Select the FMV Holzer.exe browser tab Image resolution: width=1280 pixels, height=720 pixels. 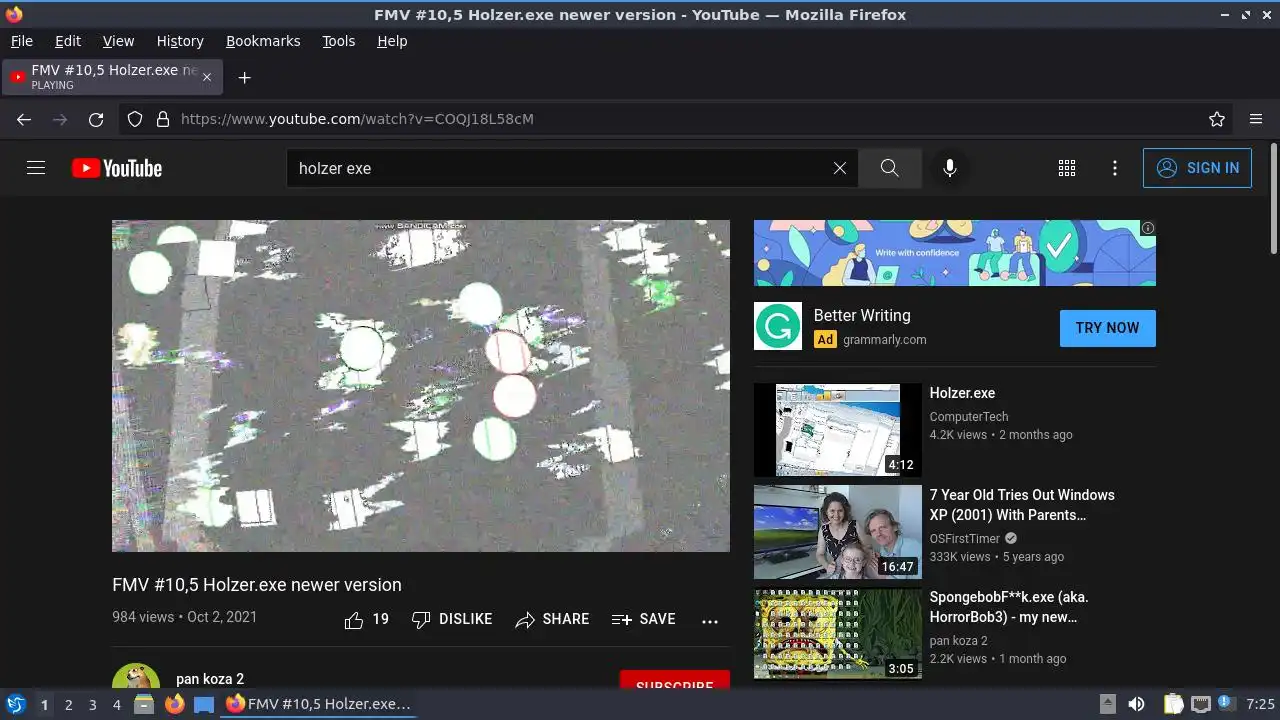tap(112, 77)
